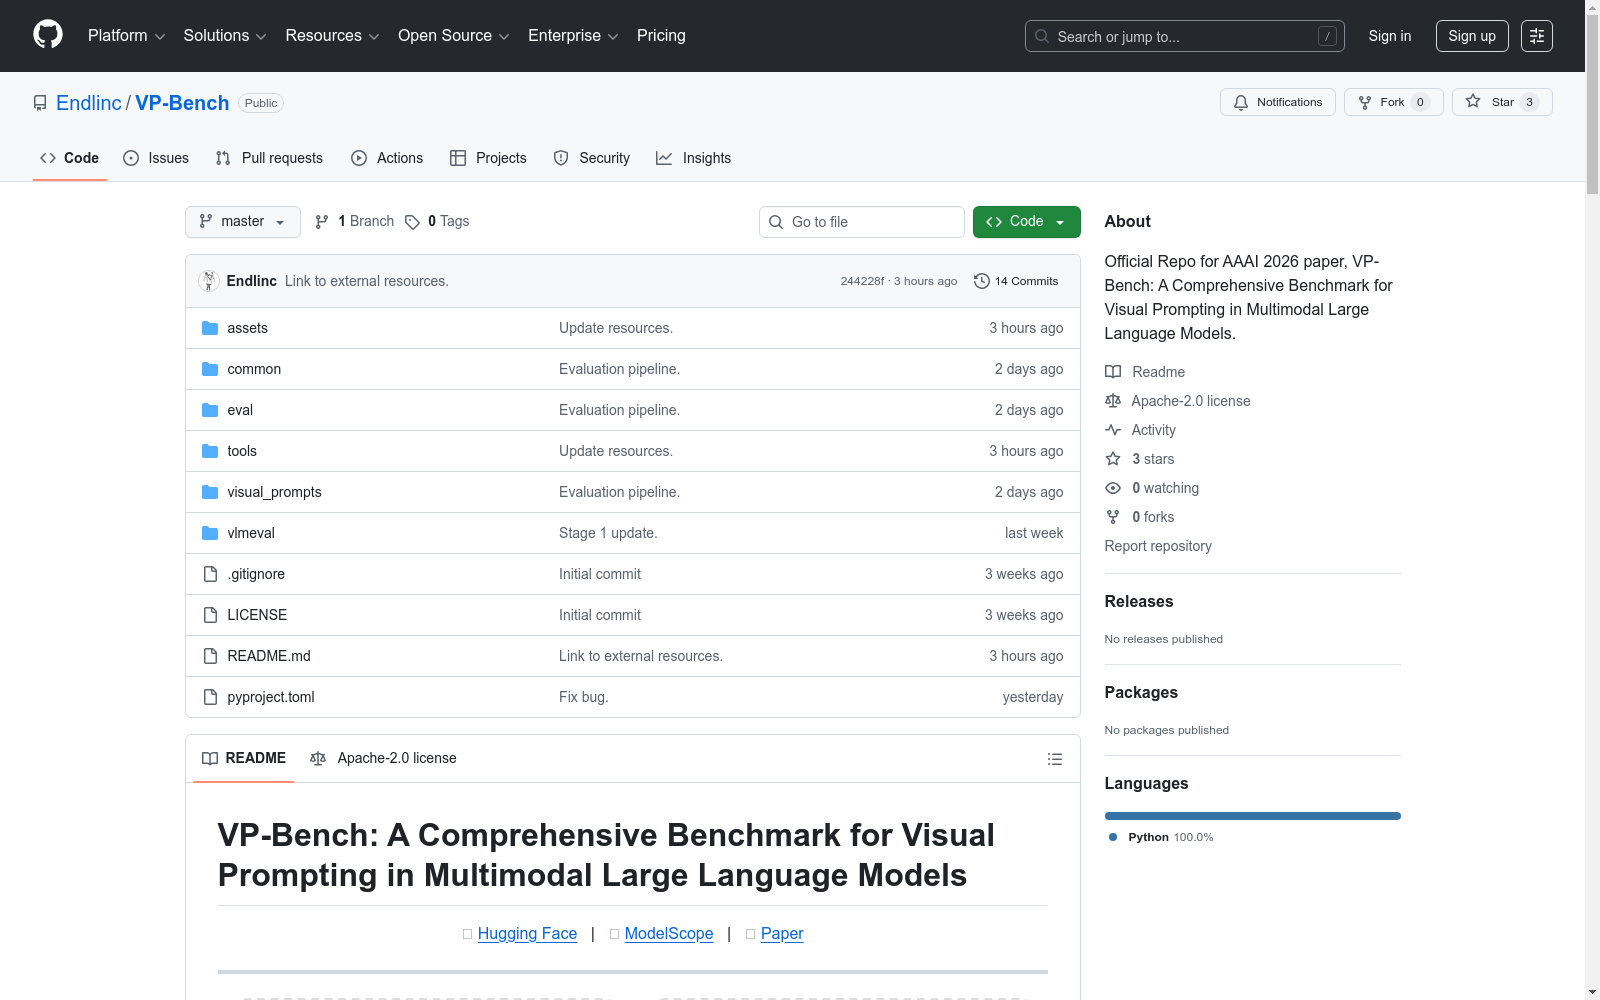Open the assets folder icon

(x=210, y=328)
